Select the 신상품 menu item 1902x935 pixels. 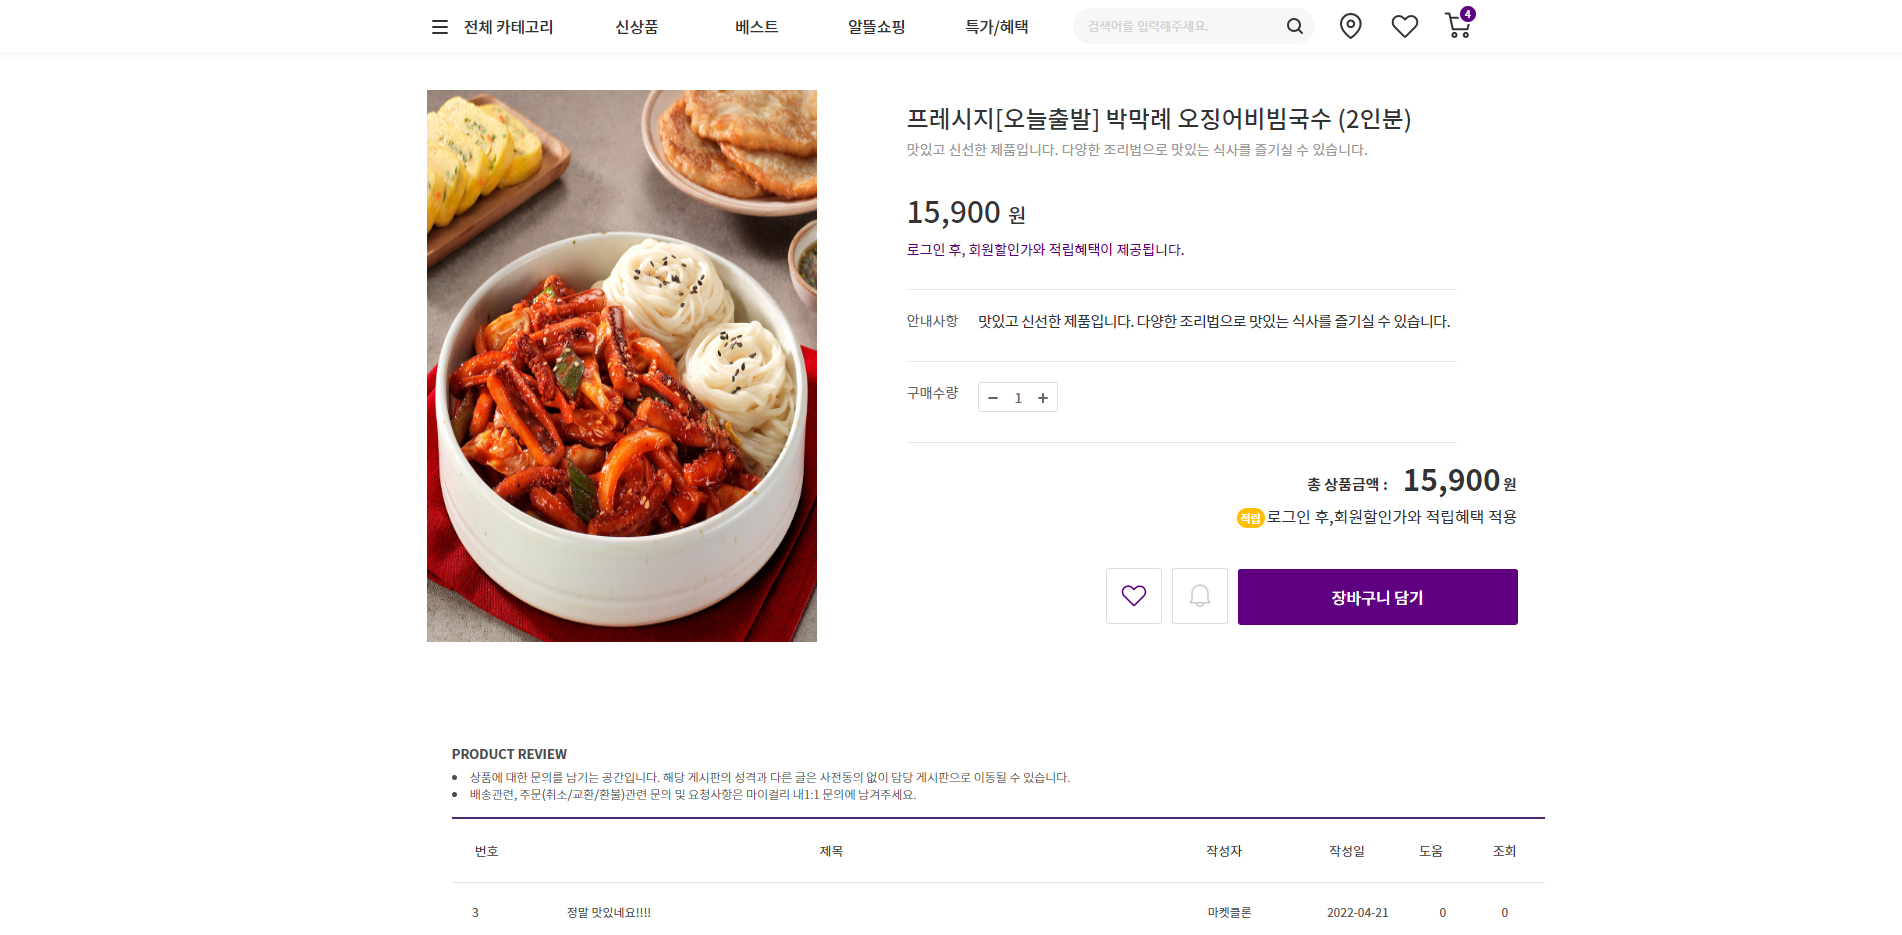tap(636, 27)
